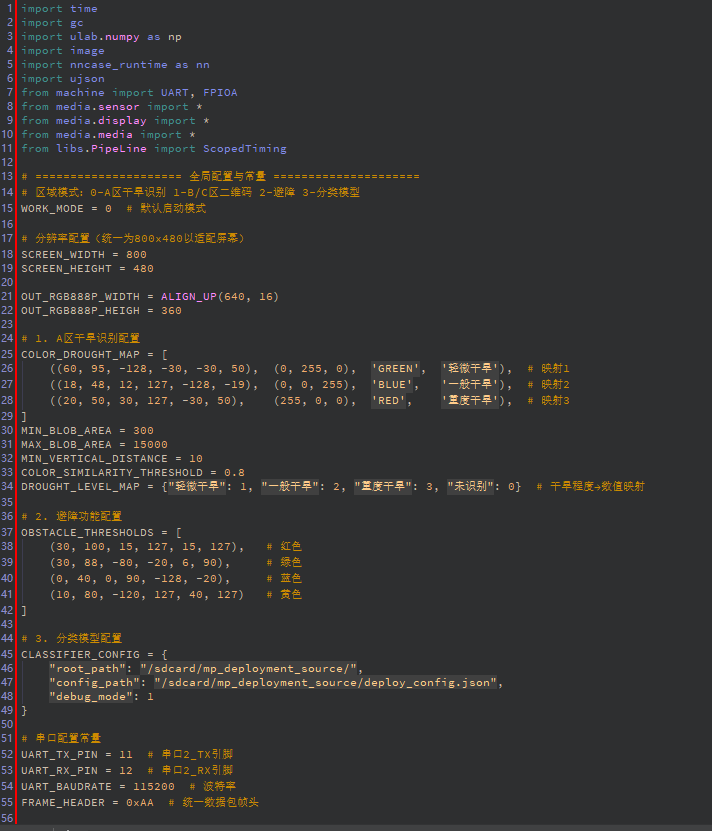This screenshot has width=712, height=831.
Task: Click line number 55 in the gutter
Action: pyautogui.click(x=8, y=802)
